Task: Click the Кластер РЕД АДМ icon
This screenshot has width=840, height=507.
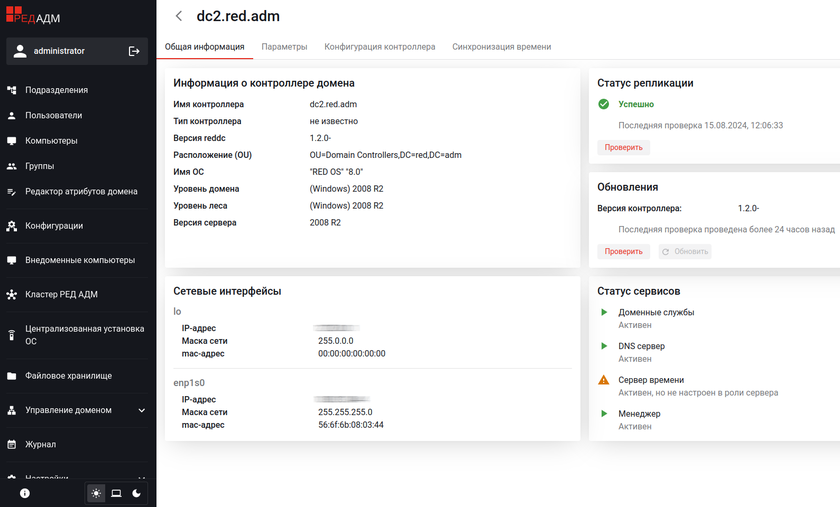Action: (12, 295)
